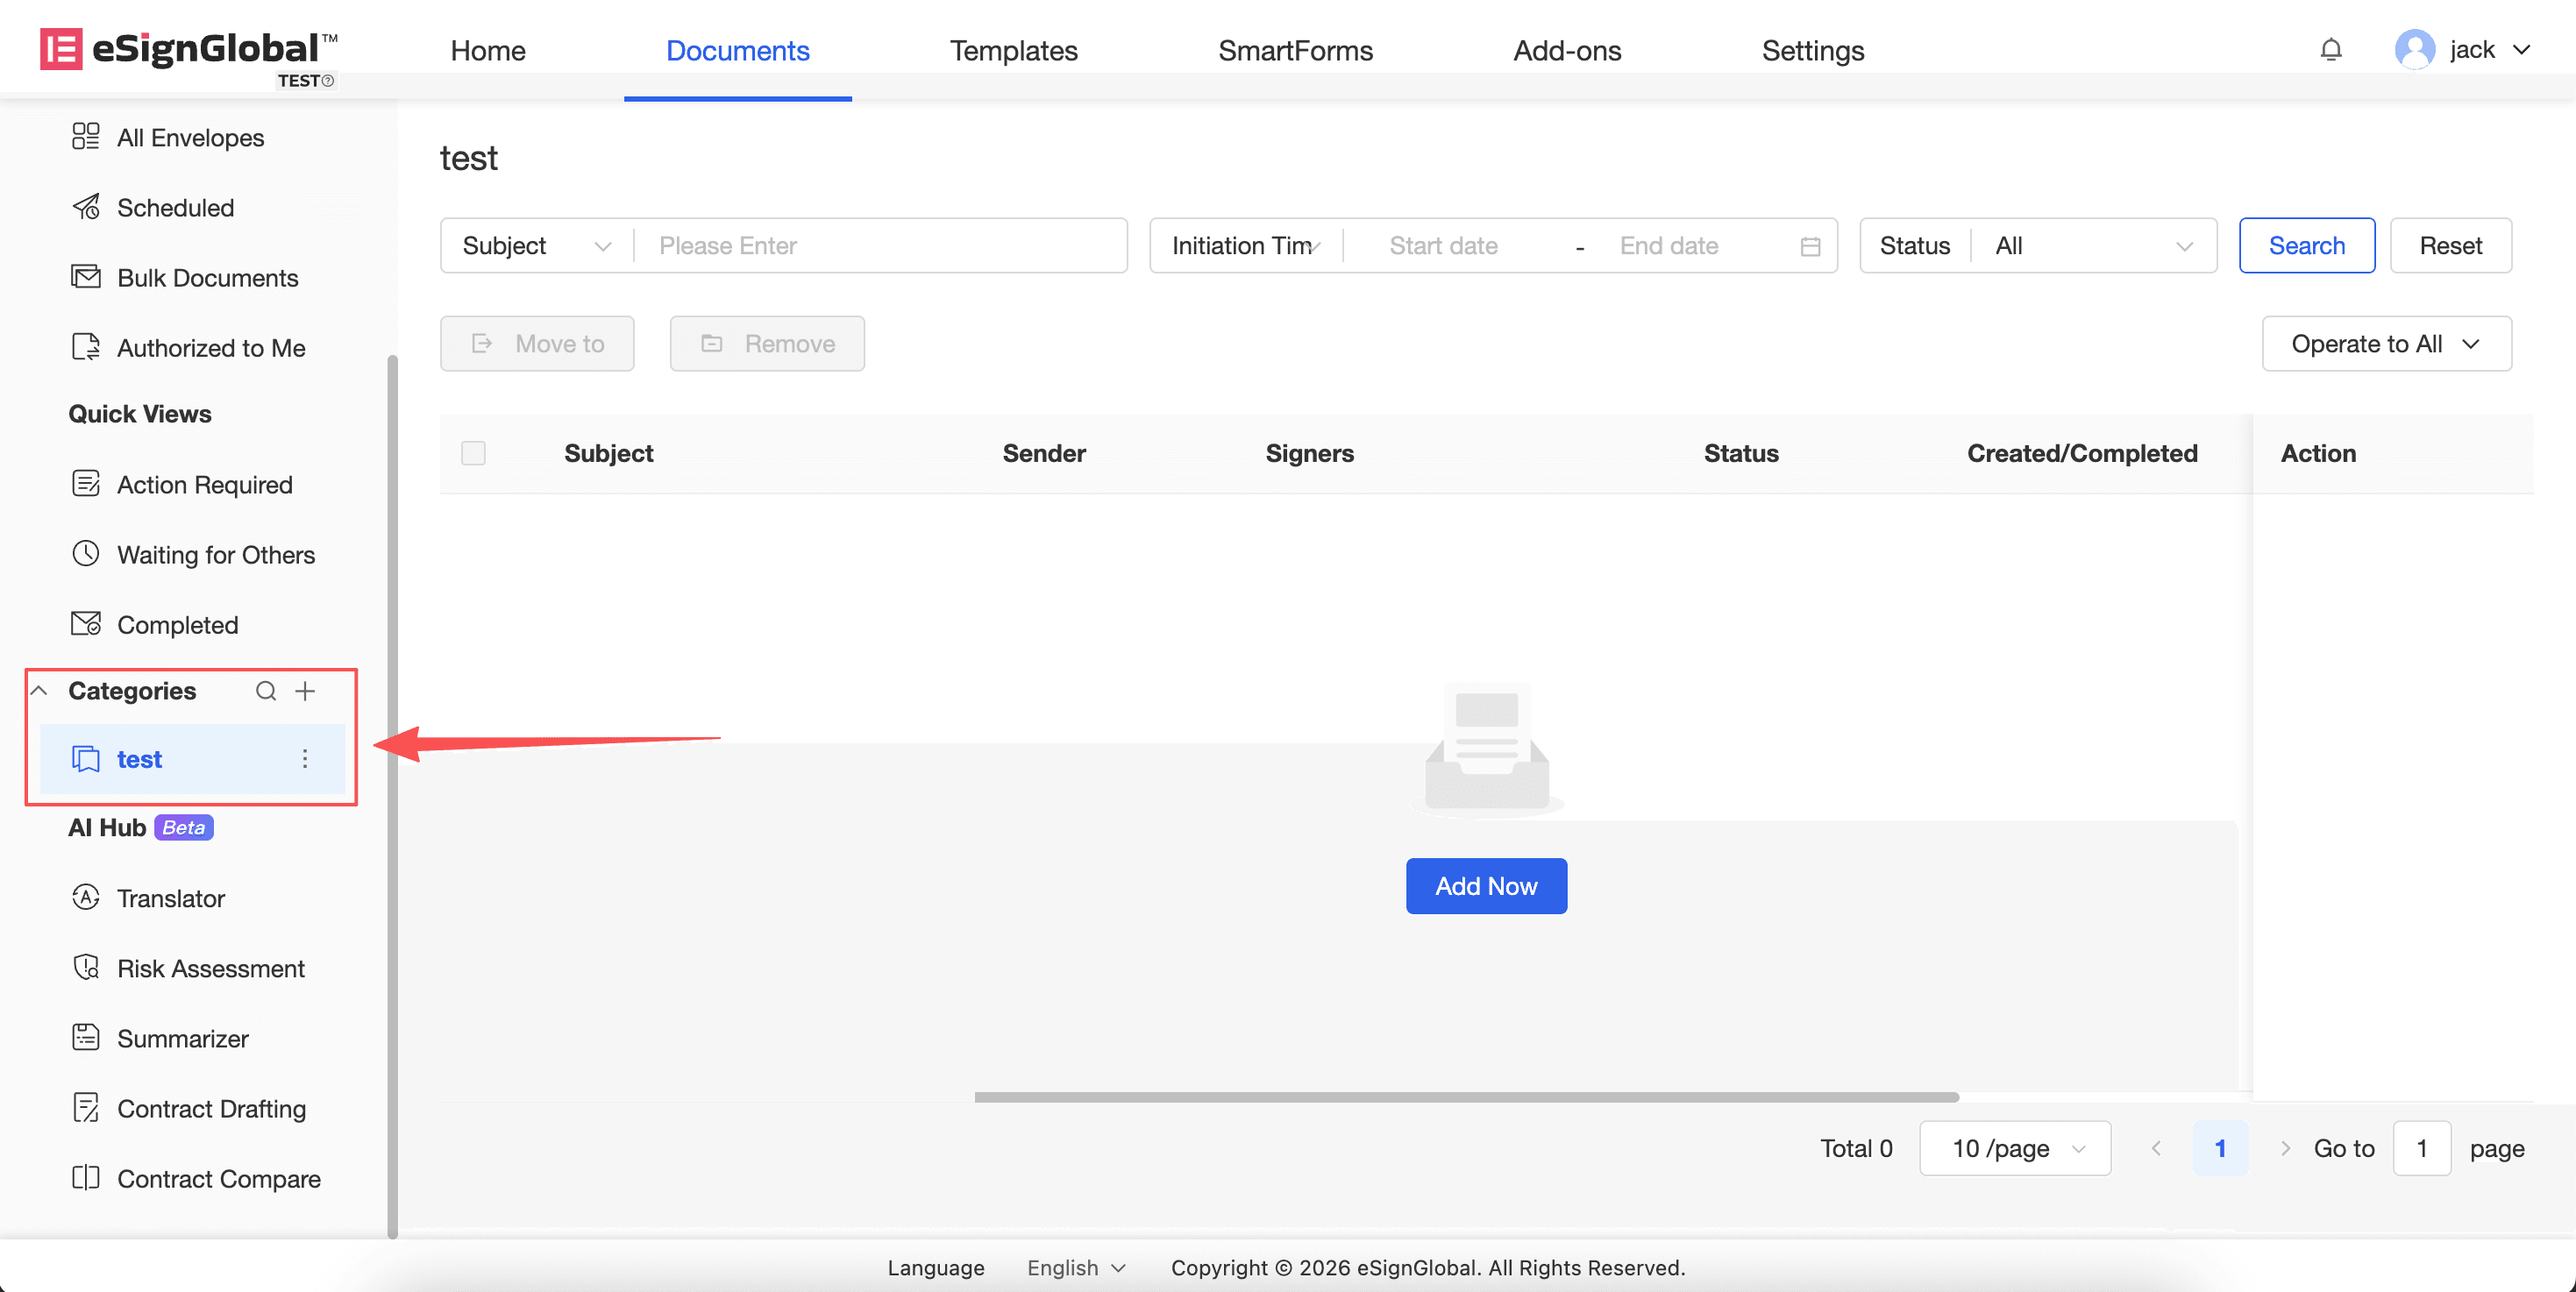
Task: Click the Go to page number field
Action: point(2421,1148)
